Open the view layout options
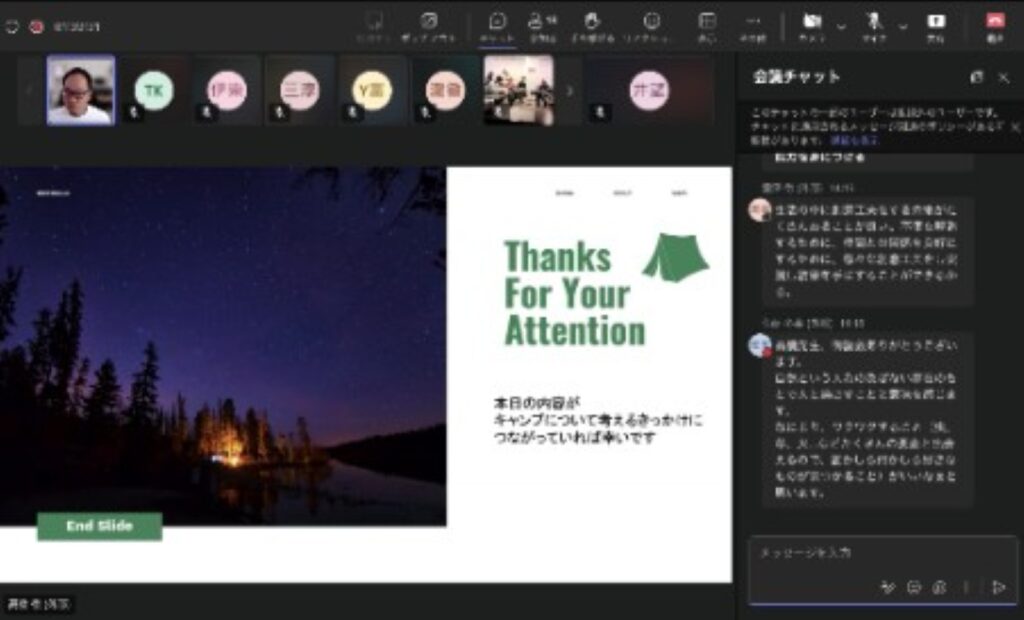 pyautogui.click(x=707, y=24)
